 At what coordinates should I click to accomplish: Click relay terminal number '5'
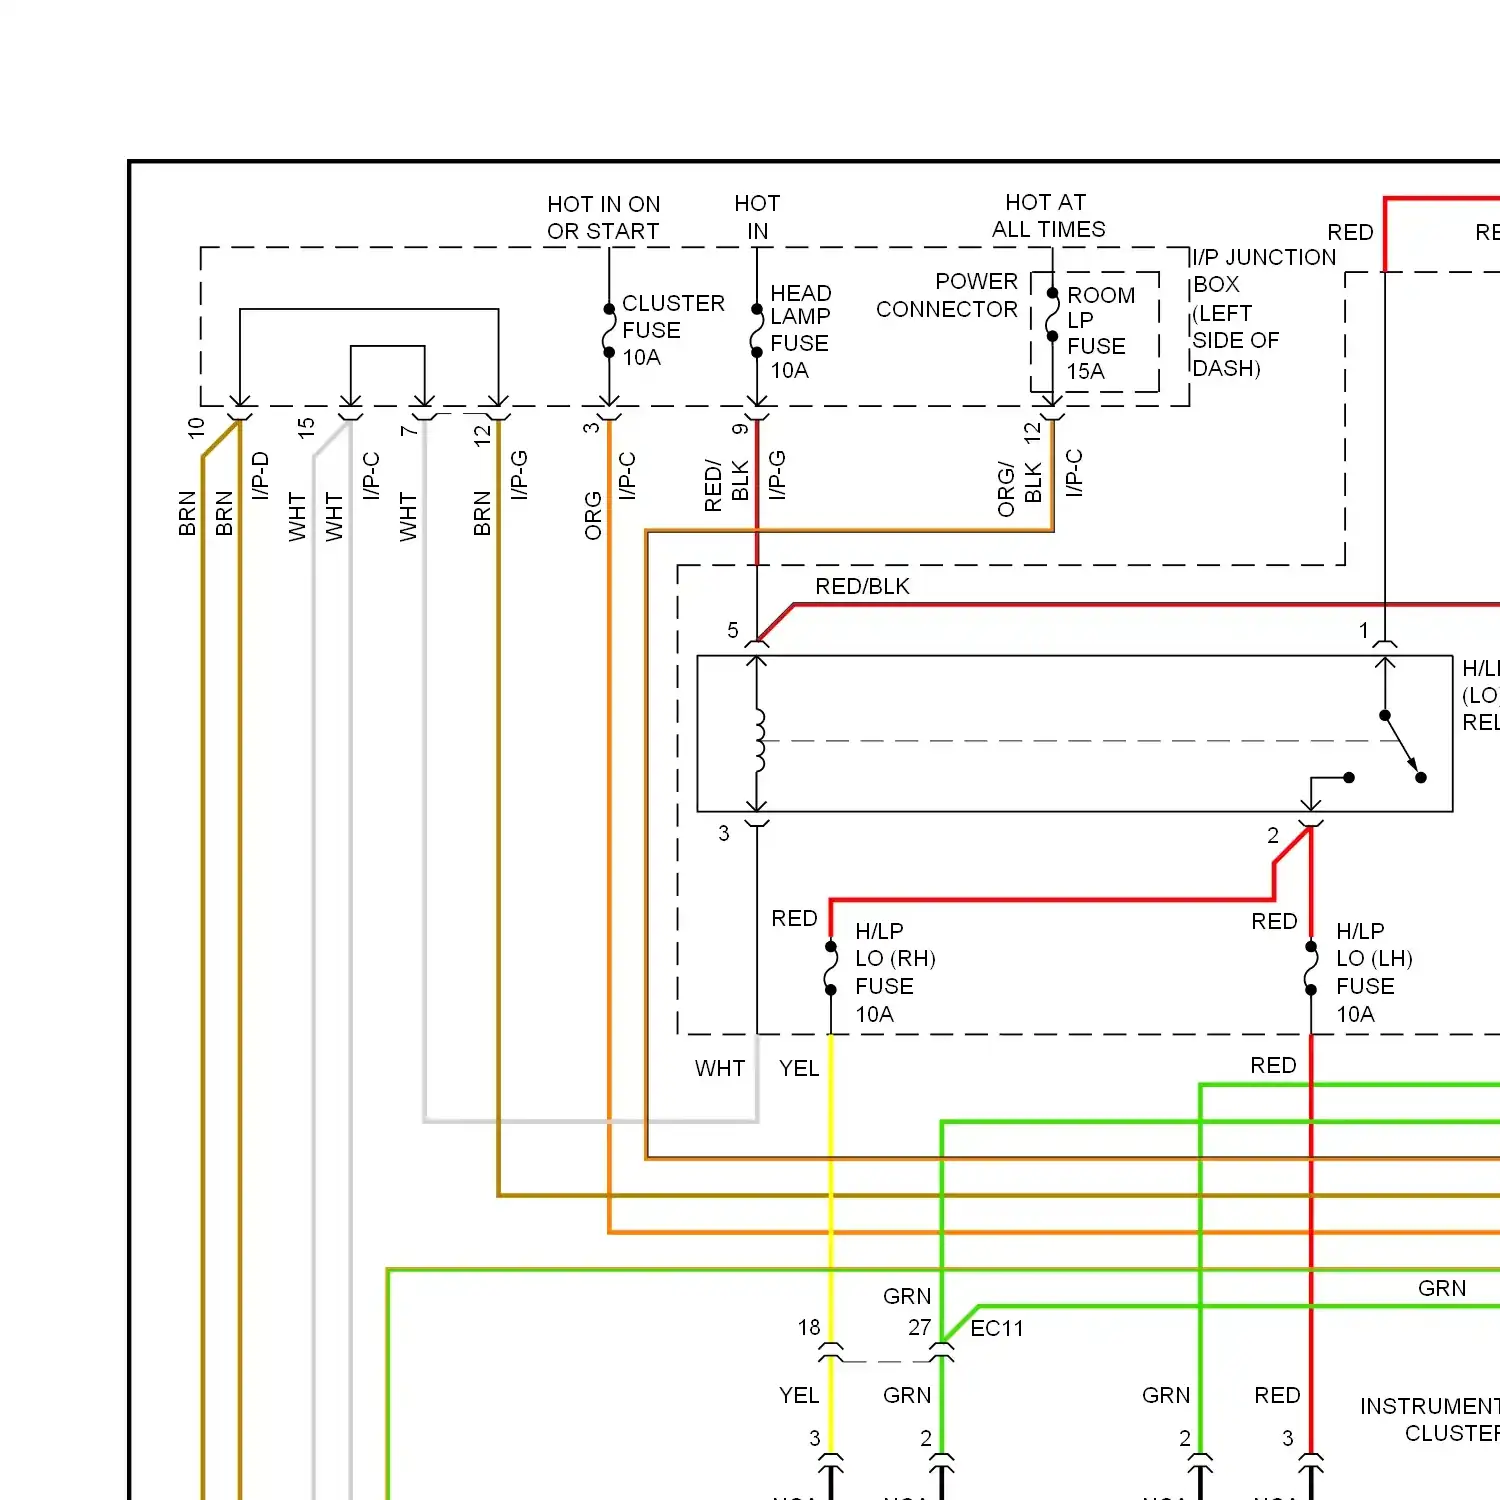point(733,630)
